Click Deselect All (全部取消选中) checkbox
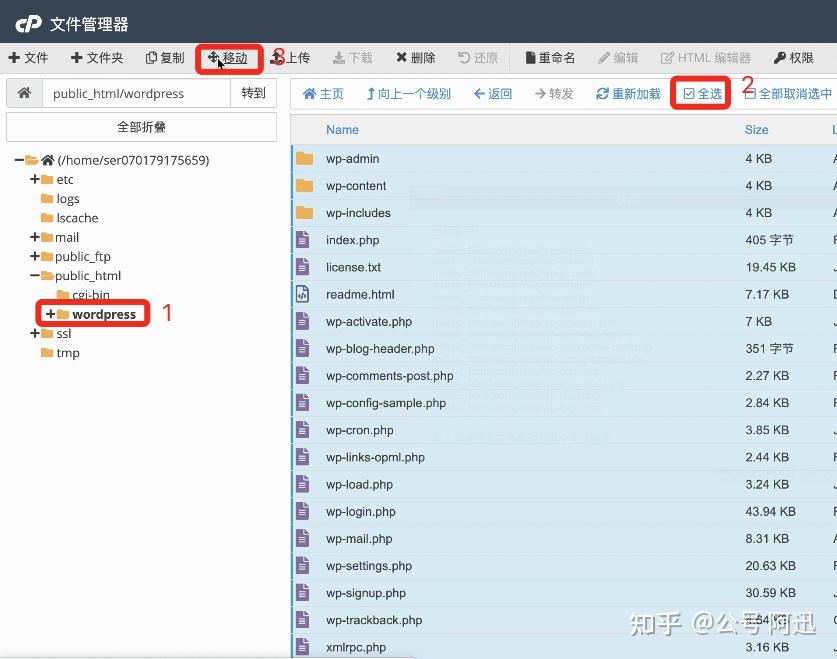 coord(749,94)
